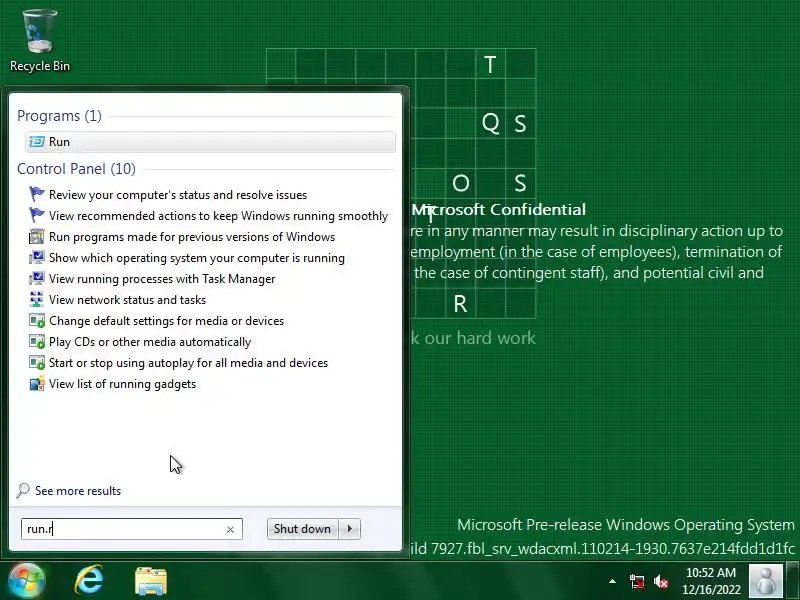Image resolution: width=800 pixels, height=600 pixels.
Task: Click magnifier icon beside See more results
Action: [23, 490]
